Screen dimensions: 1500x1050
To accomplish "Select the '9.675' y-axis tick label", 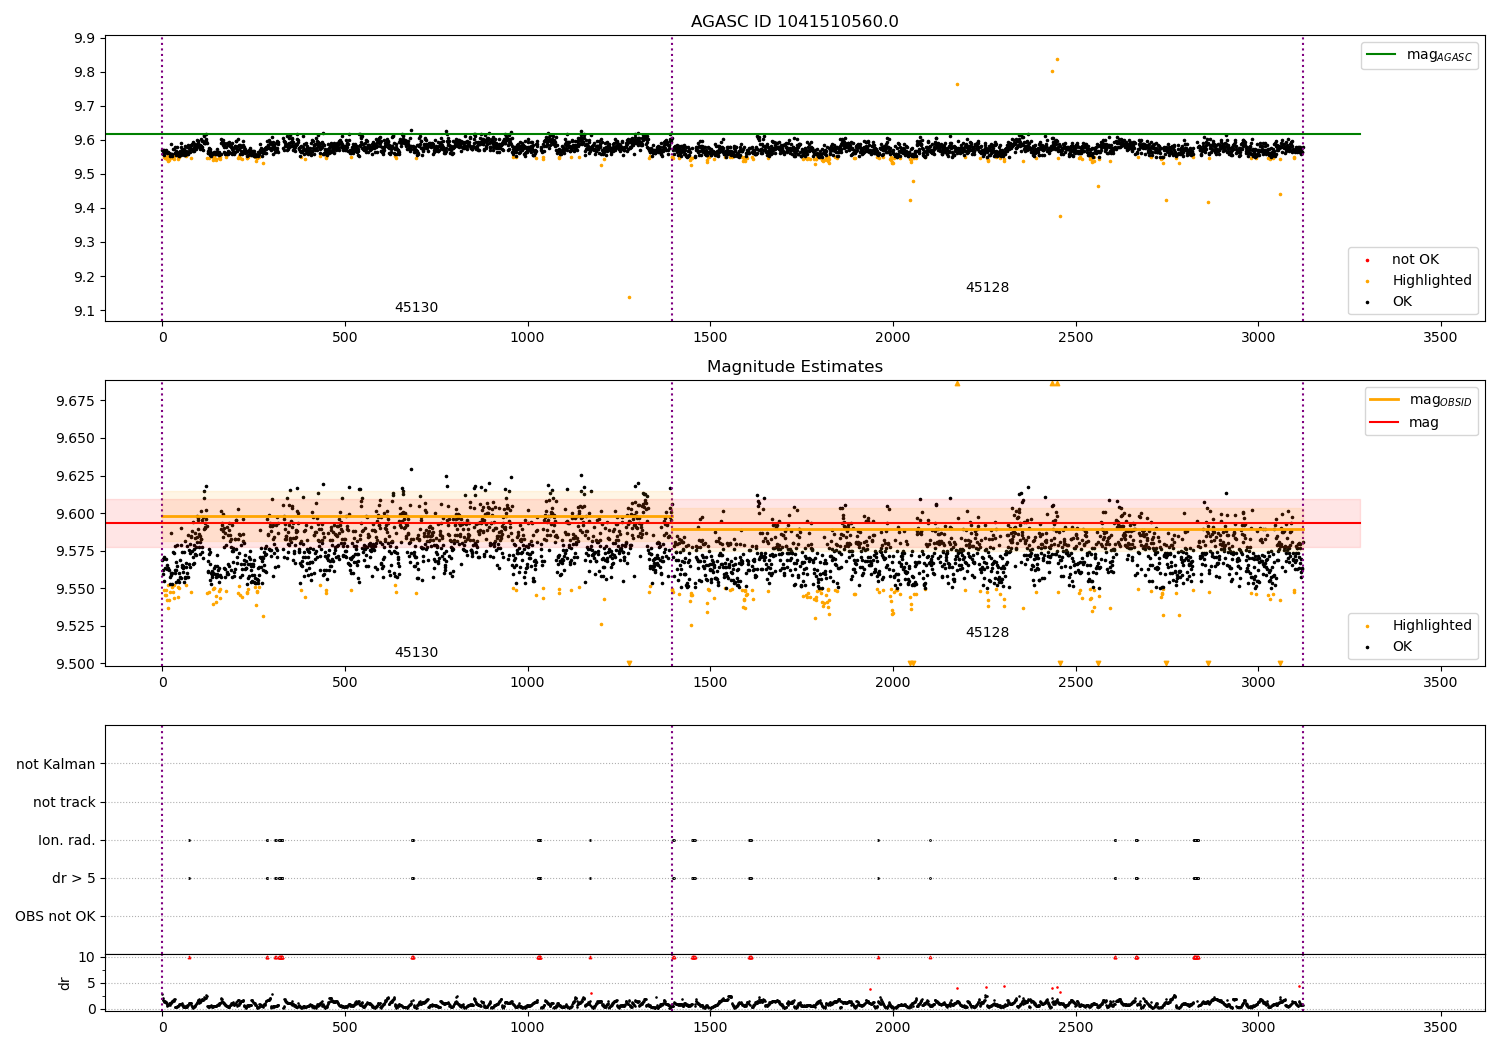I will click(x=76, y=401).
